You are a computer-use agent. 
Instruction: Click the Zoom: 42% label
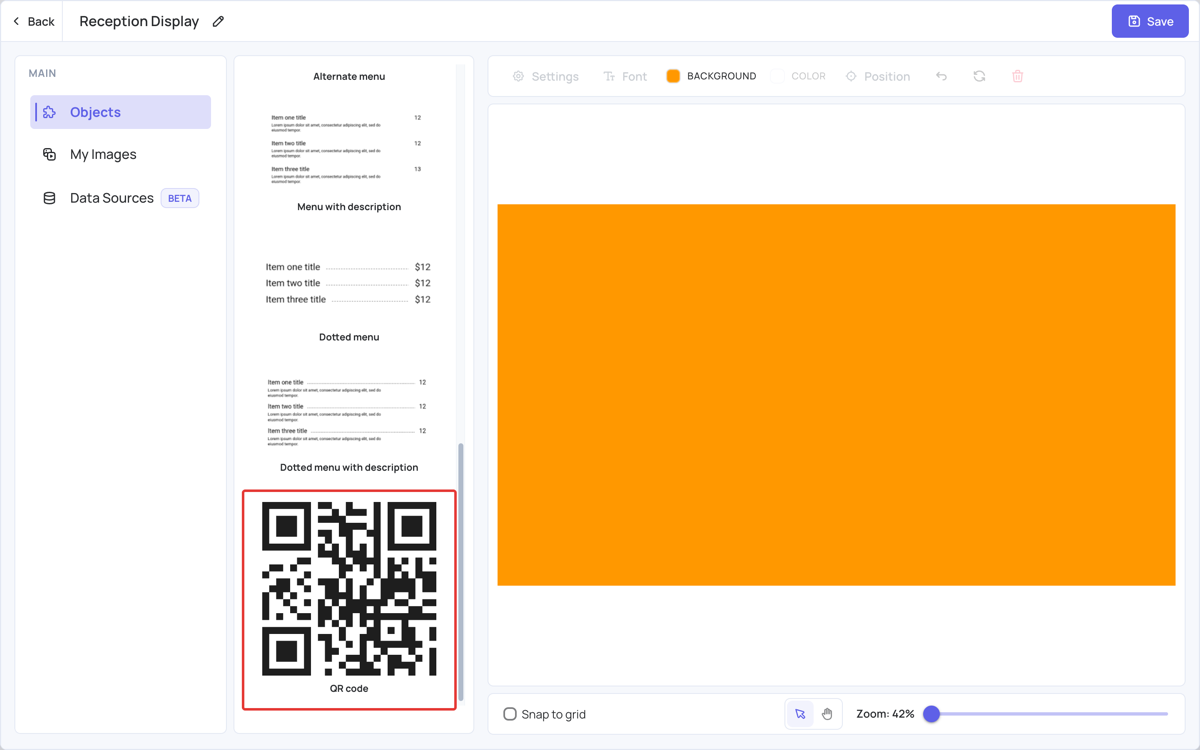tap(885, 714)
